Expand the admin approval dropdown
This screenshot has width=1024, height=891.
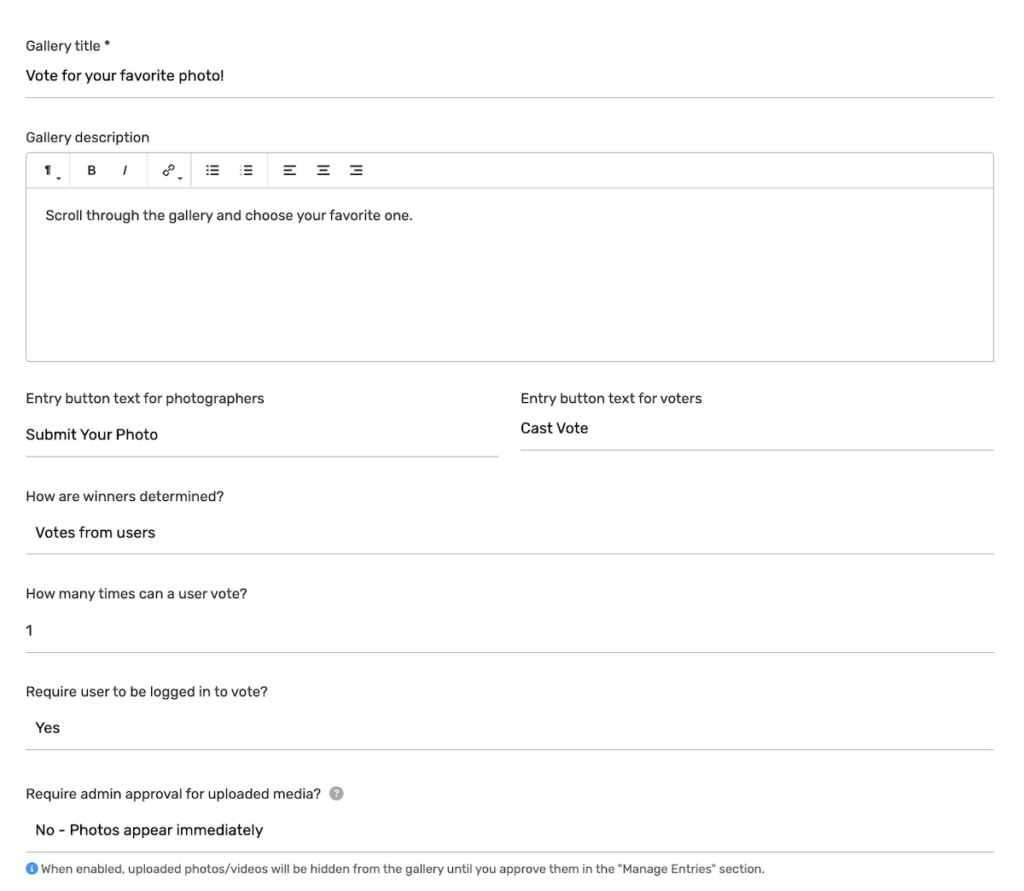(x=509, y=830)
